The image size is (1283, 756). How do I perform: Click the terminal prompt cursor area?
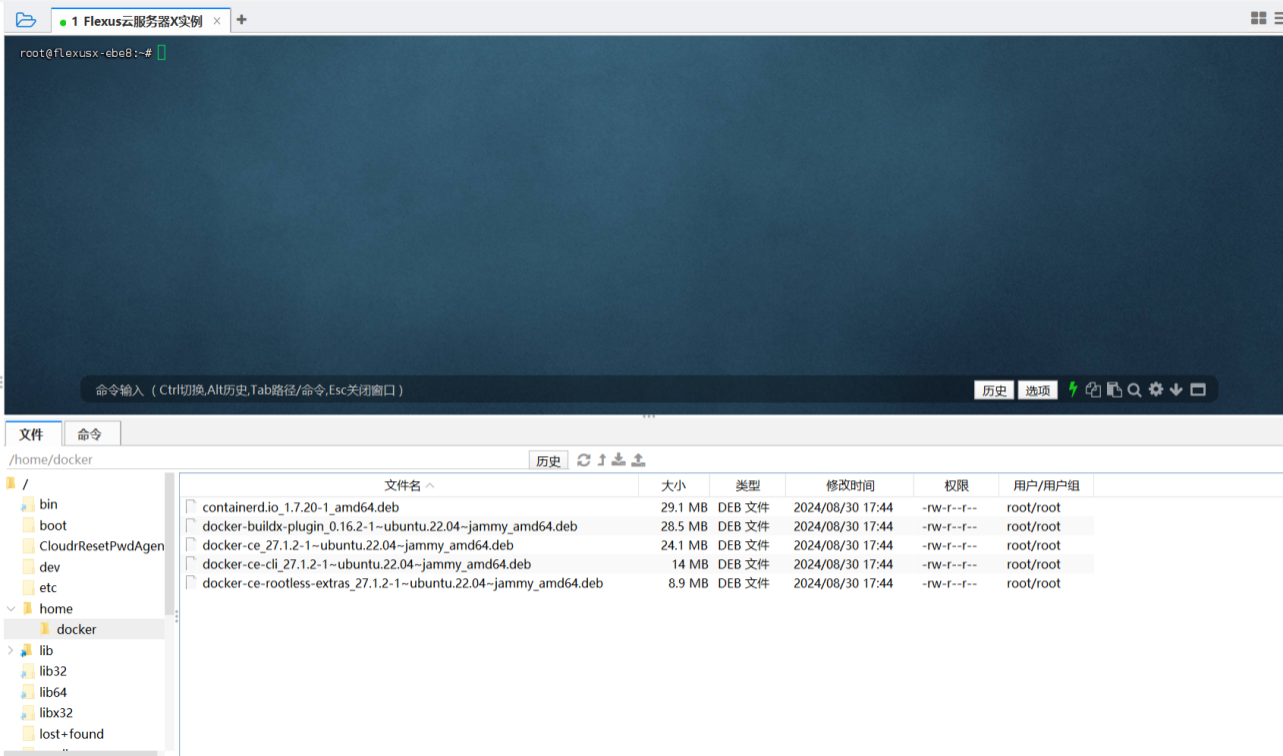162,52
